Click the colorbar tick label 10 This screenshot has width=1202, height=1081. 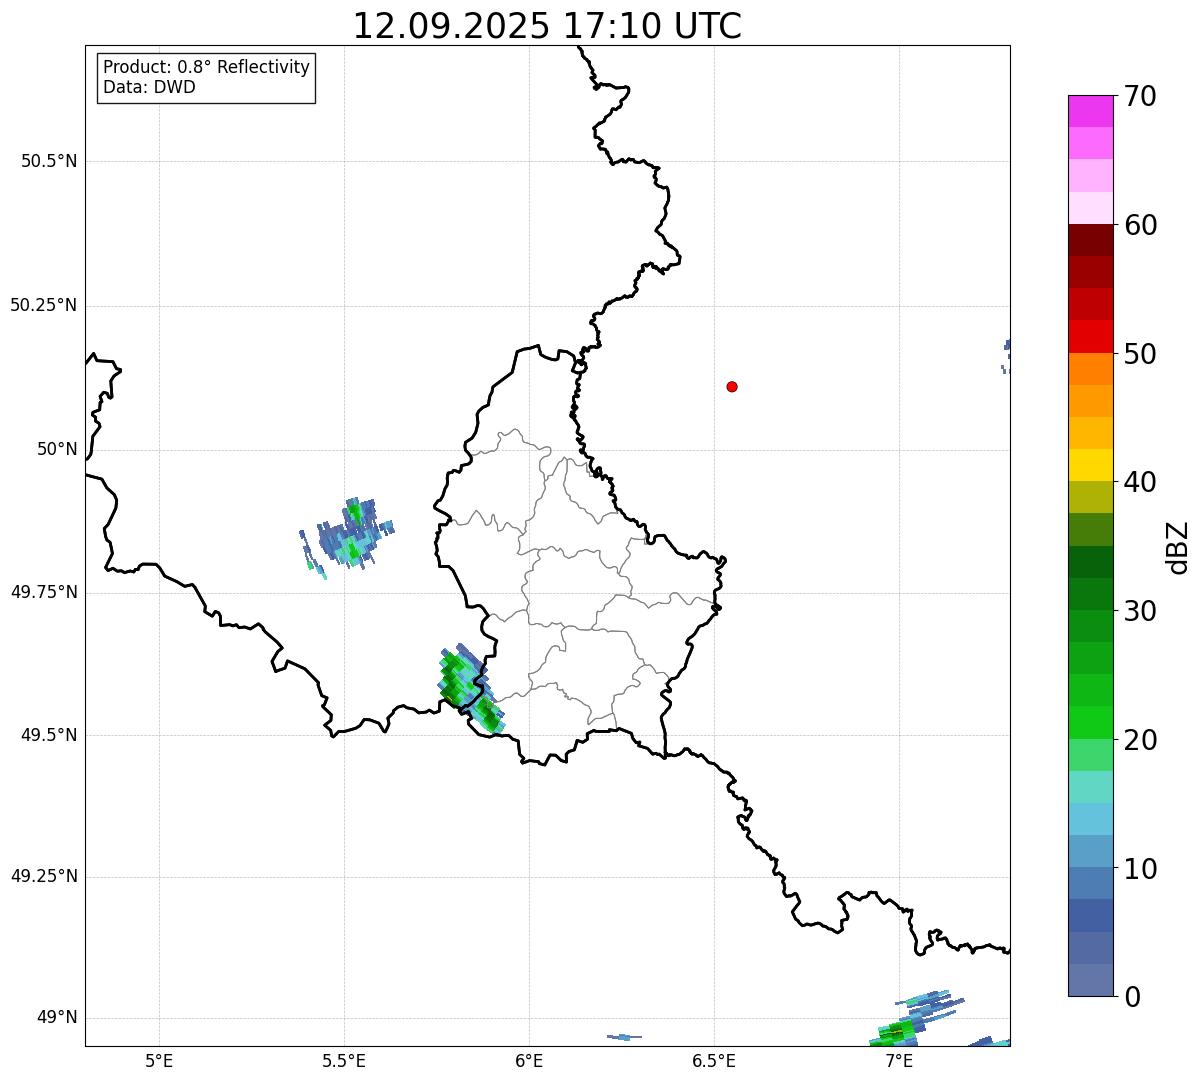point(1140,868)
